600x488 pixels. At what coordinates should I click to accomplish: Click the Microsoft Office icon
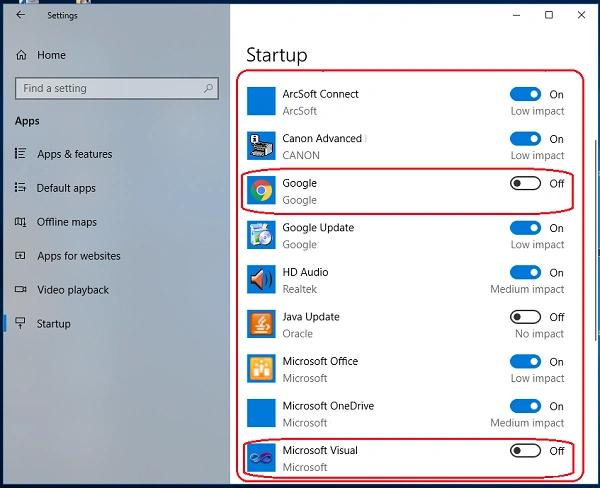point(261,369)
